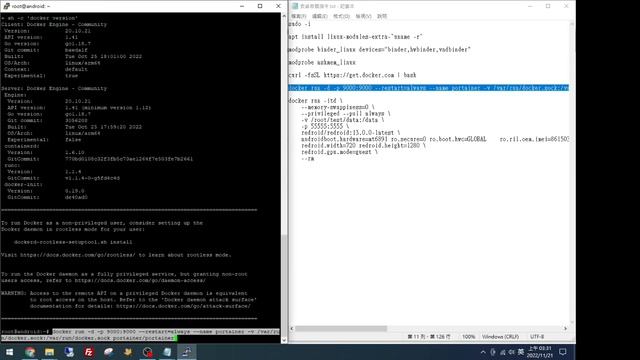Click the PuTTY title 'root@android: ~'
The image size is (640, 360).
[x=31, y=6]
